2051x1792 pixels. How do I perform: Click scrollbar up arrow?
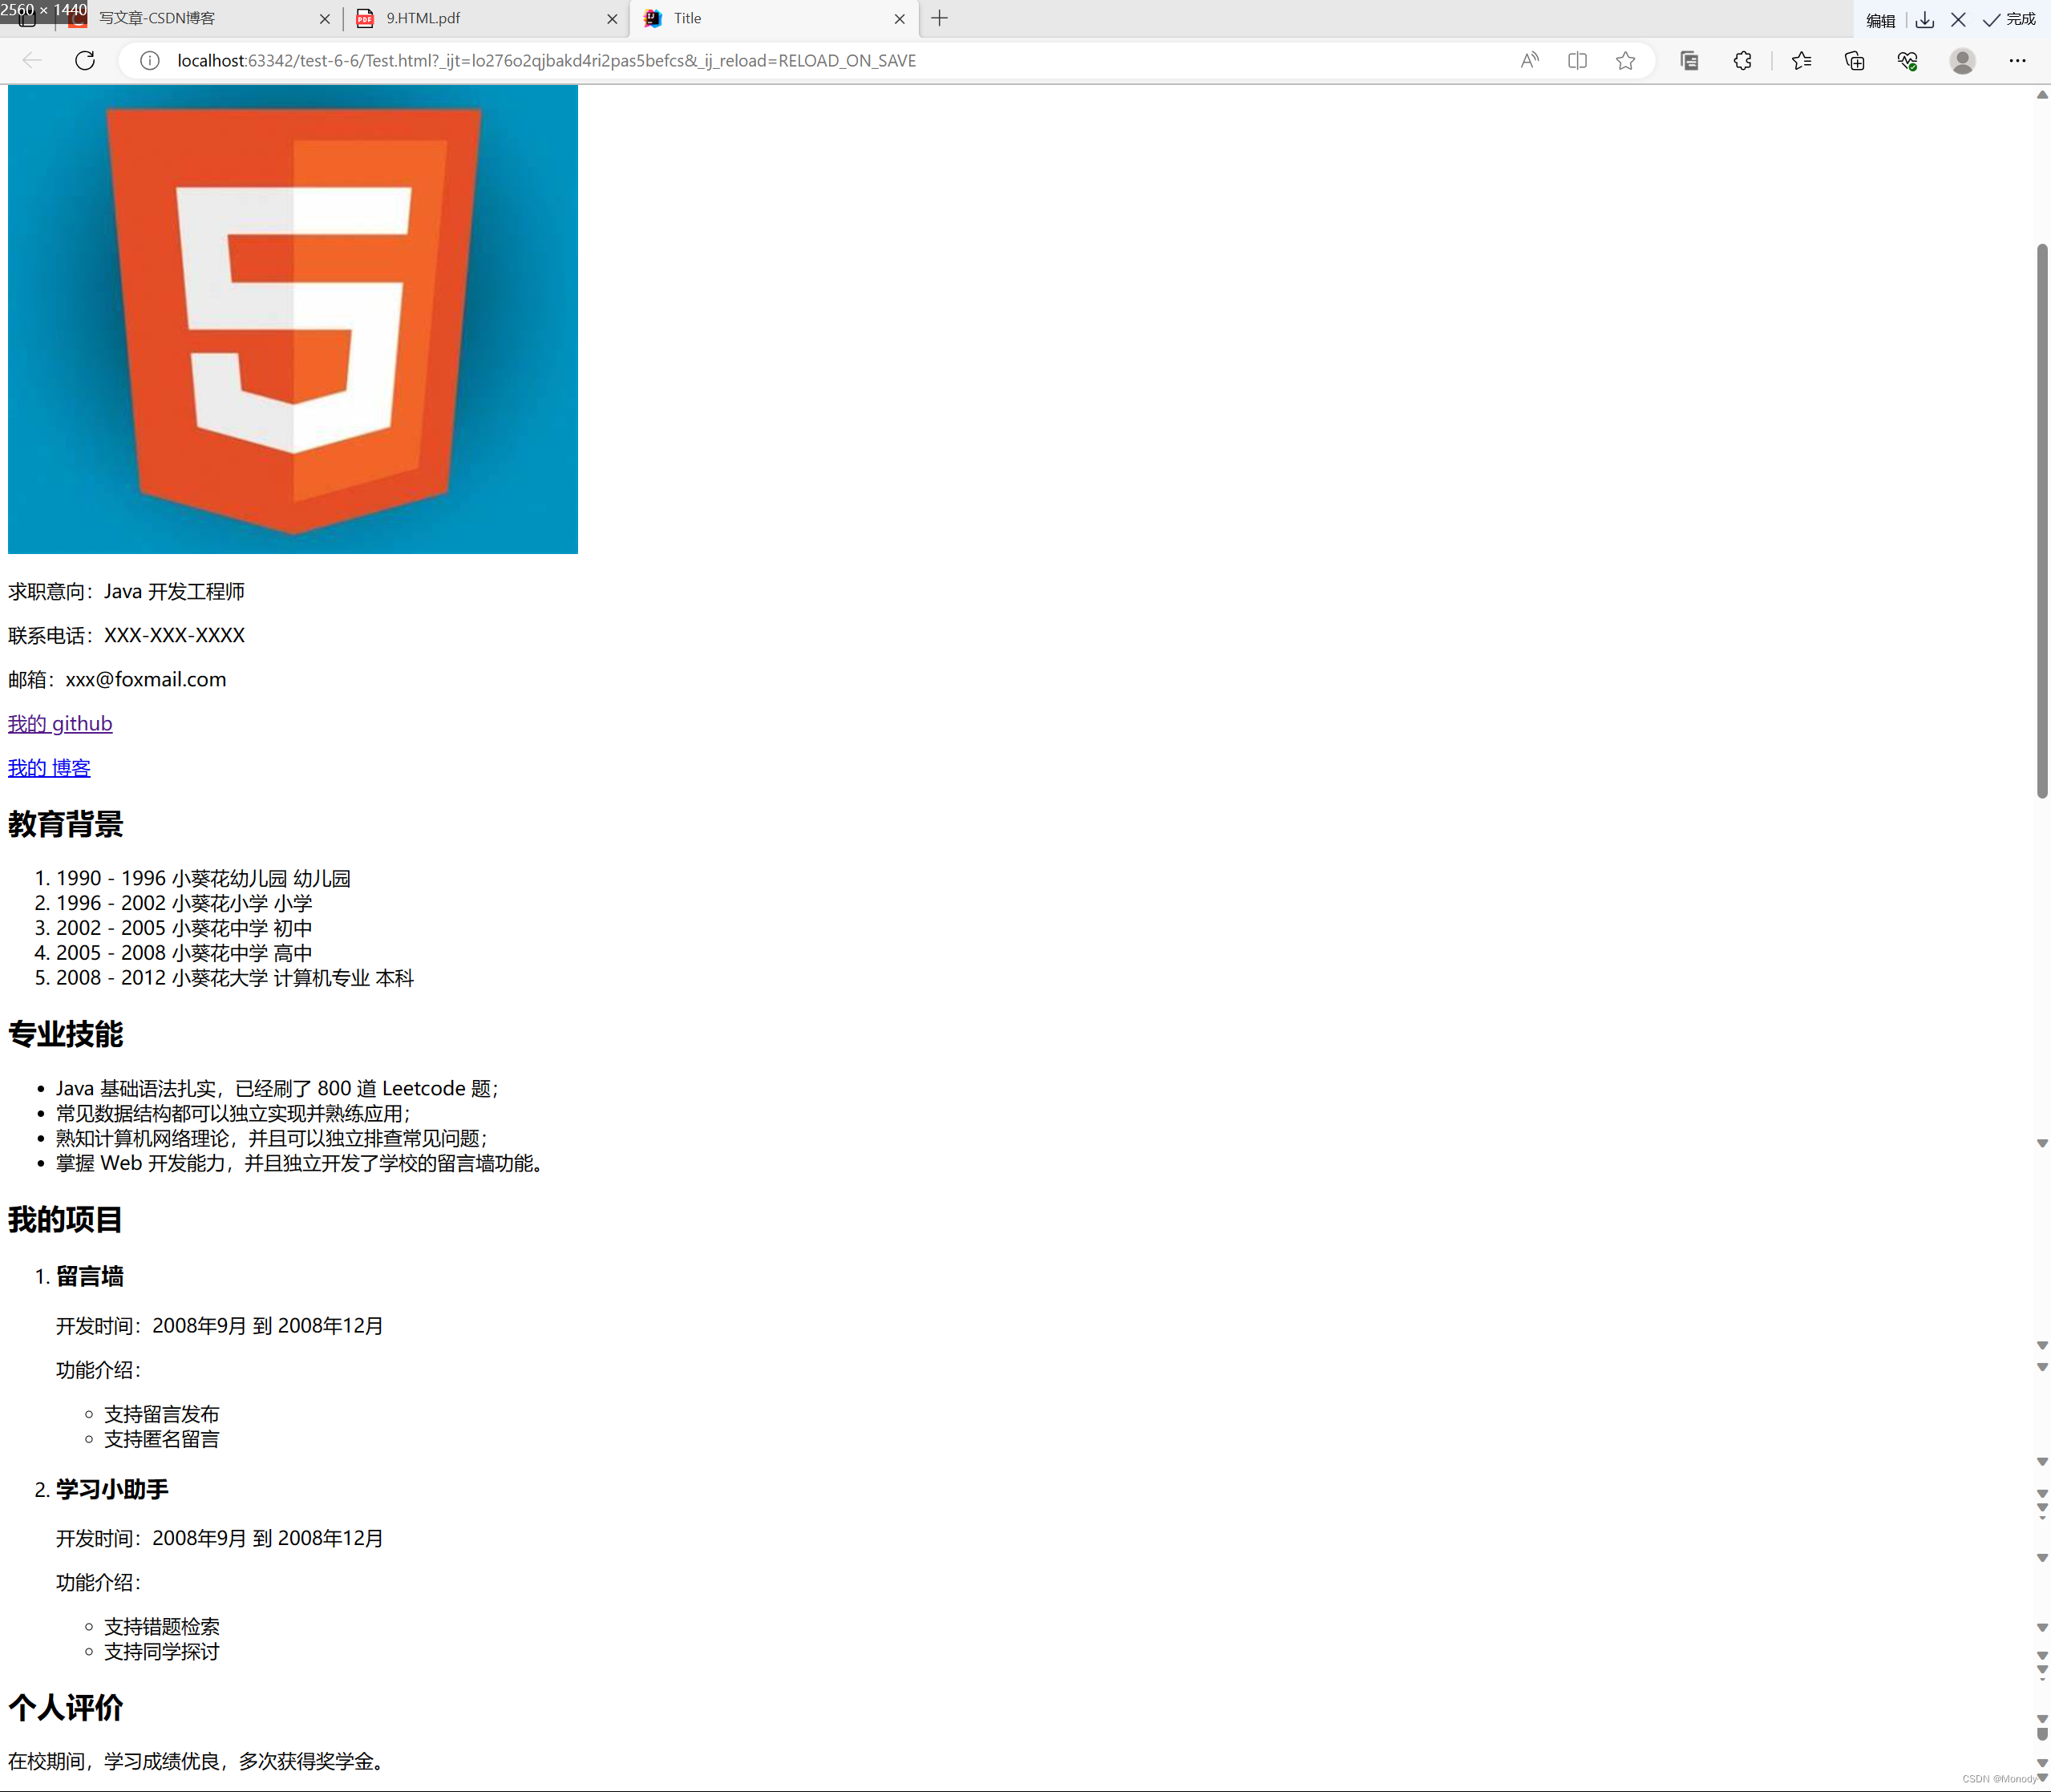pos(2042,95)
